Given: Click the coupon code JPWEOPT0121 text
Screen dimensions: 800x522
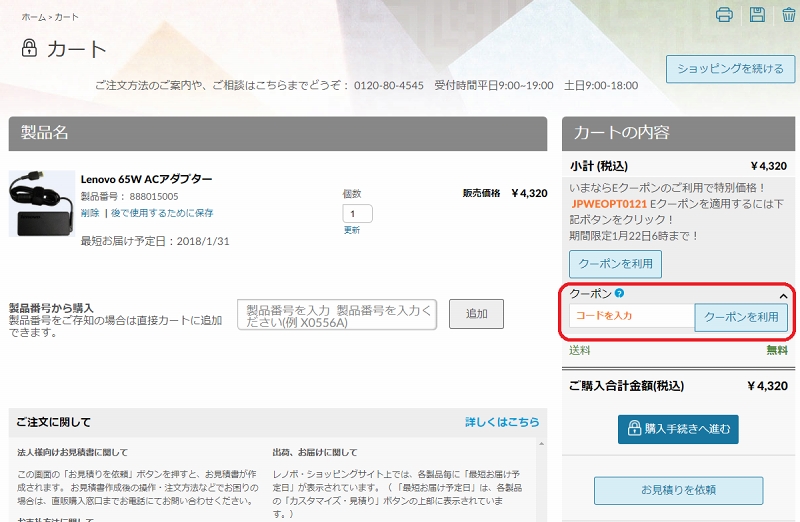Looking at the screenshot, I should (x=609, y=204).
